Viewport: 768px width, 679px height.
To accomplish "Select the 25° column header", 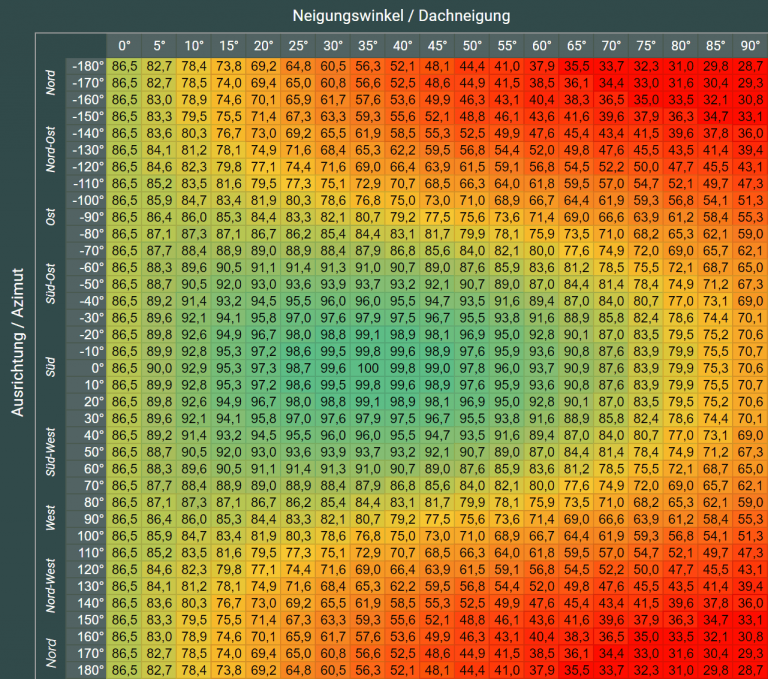I will coord(298,46).
